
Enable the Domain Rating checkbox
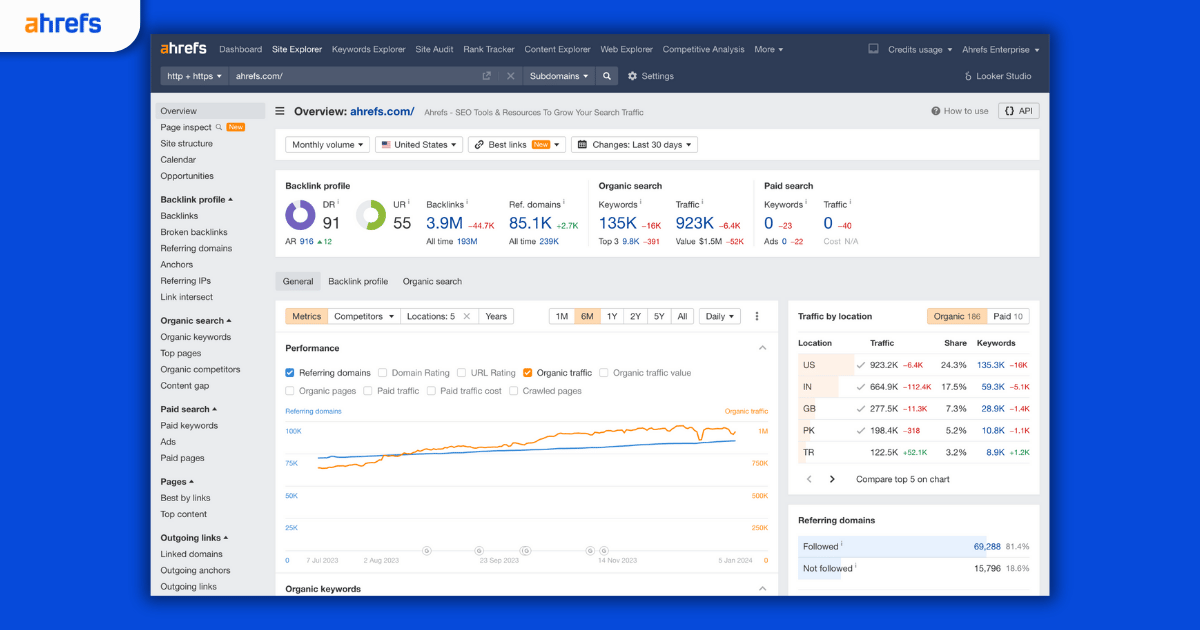(382, 373)
